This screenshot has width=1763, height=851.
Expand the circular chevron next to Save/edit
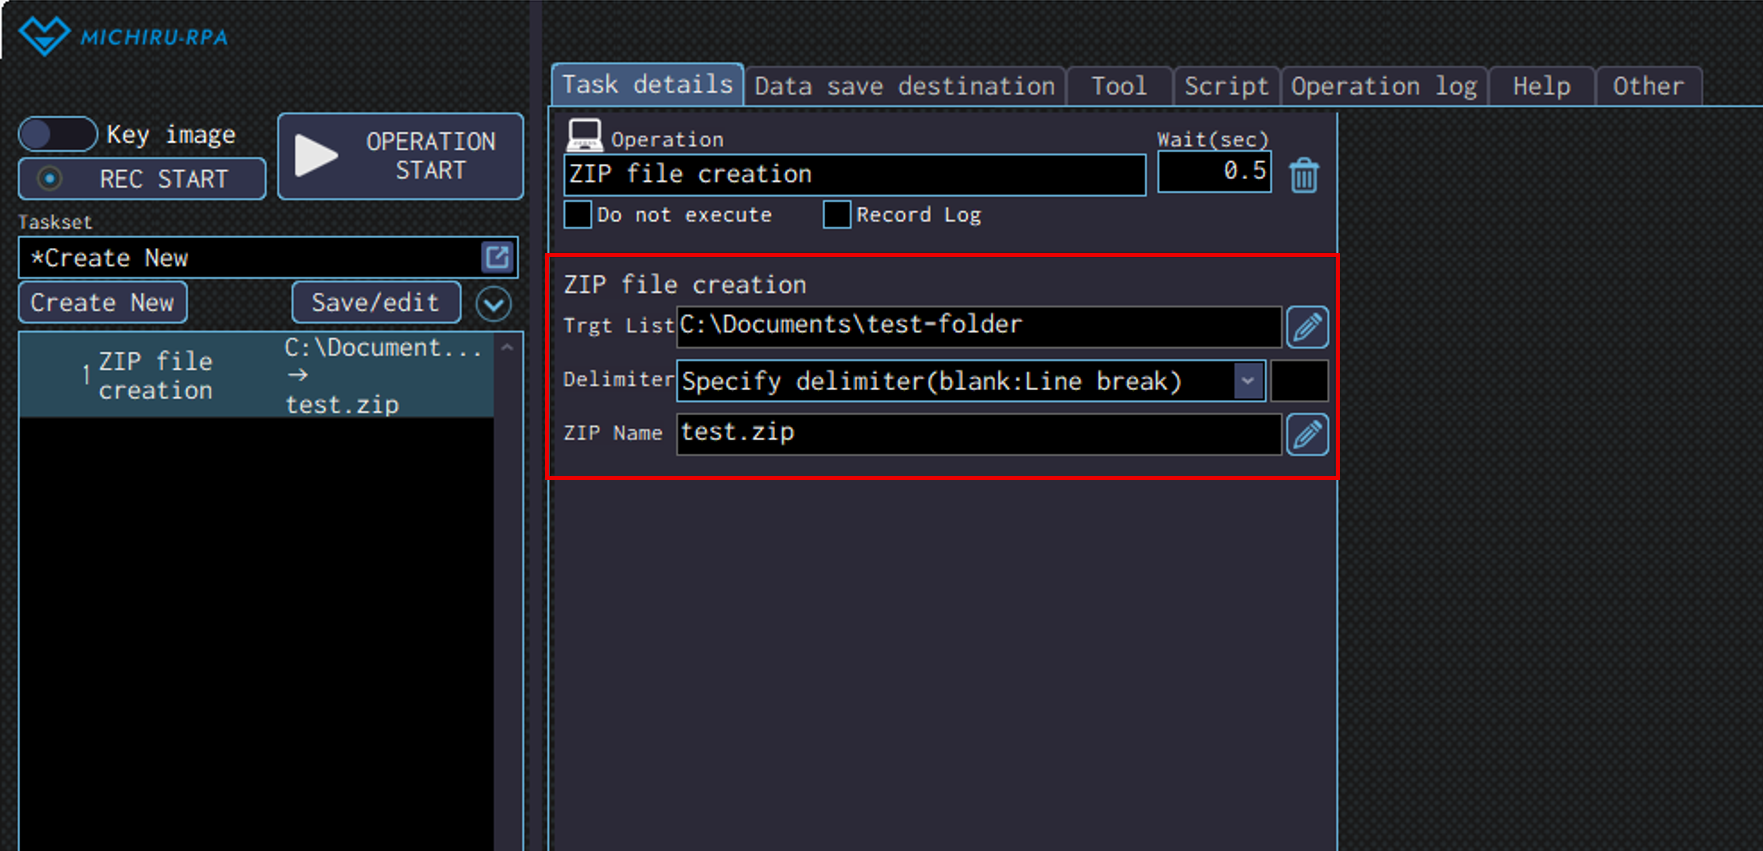tap(493, 303)
